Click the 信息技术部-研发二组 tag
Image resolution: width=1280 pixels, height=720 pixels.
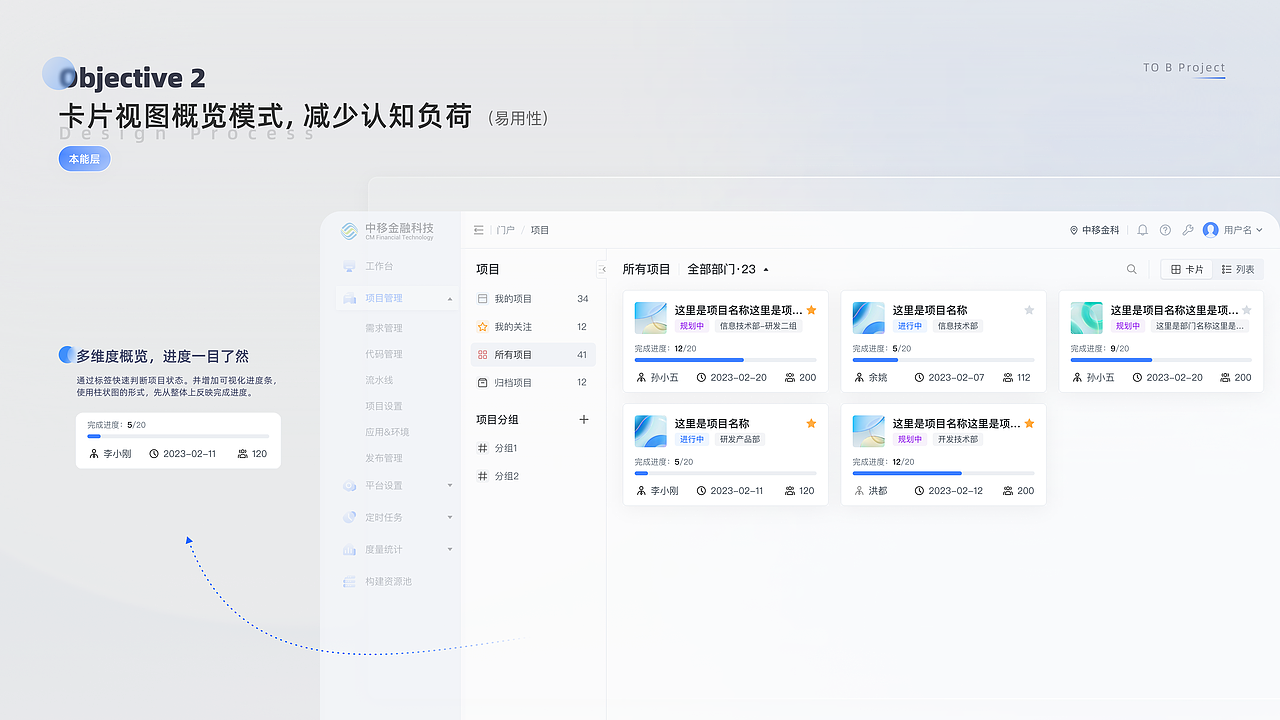tap(758, 326)
